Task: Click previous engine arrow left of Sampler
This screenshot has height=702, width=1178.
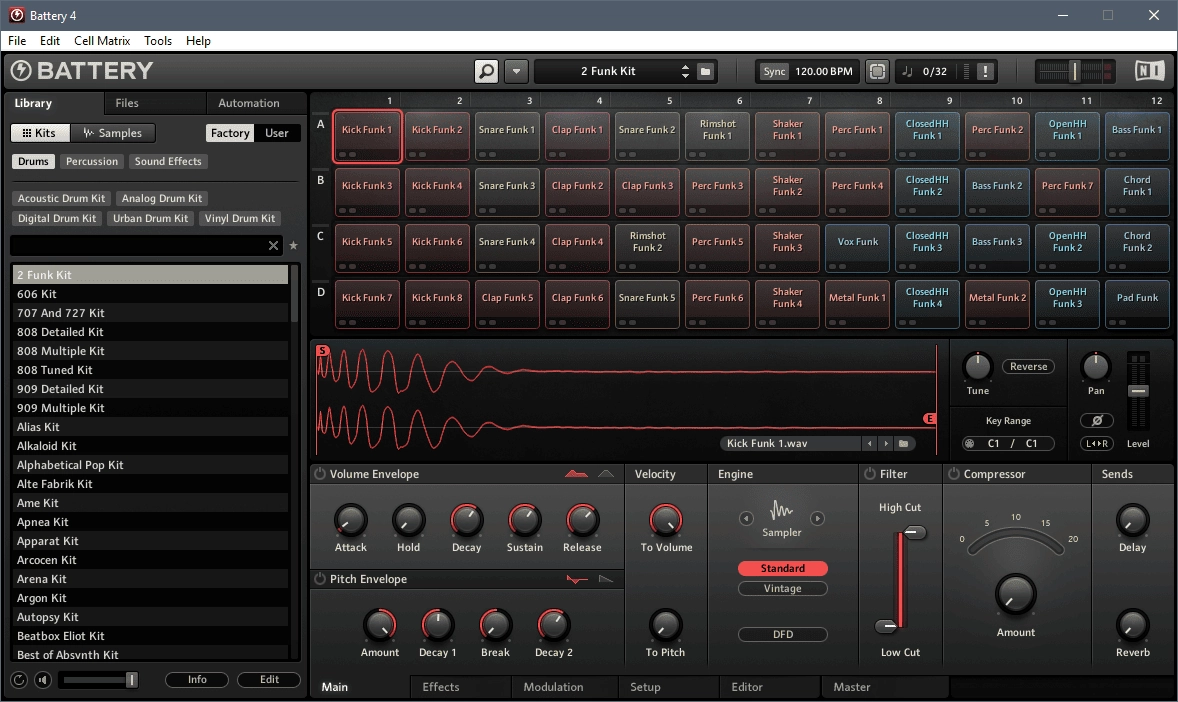Action: pyautogui.click(x=746, y=519)
